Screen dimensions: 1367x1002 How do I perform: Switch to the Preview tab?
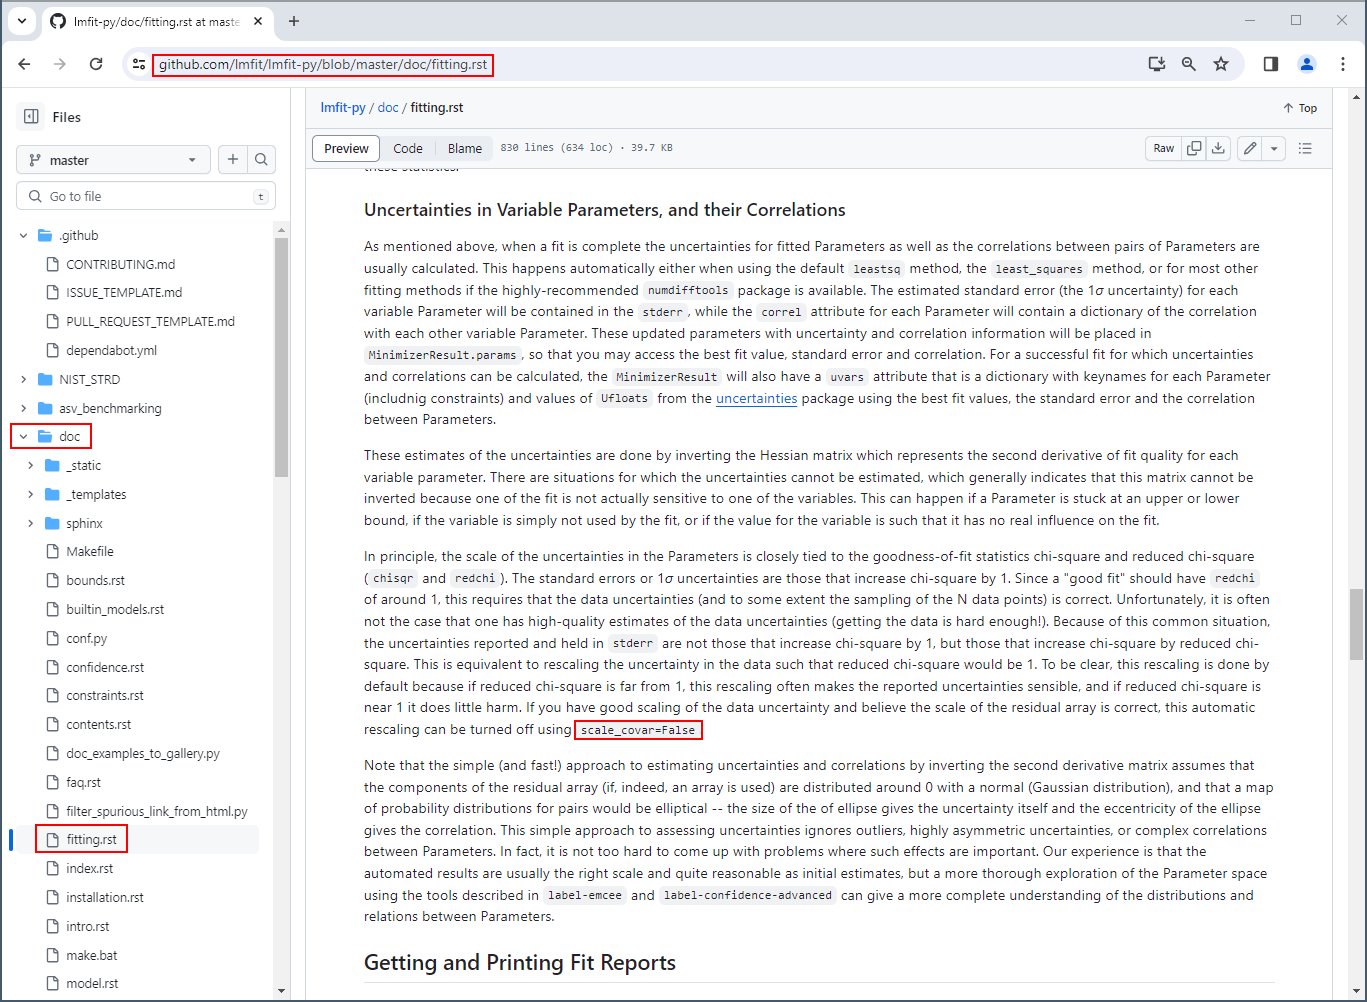pos(346,148)
